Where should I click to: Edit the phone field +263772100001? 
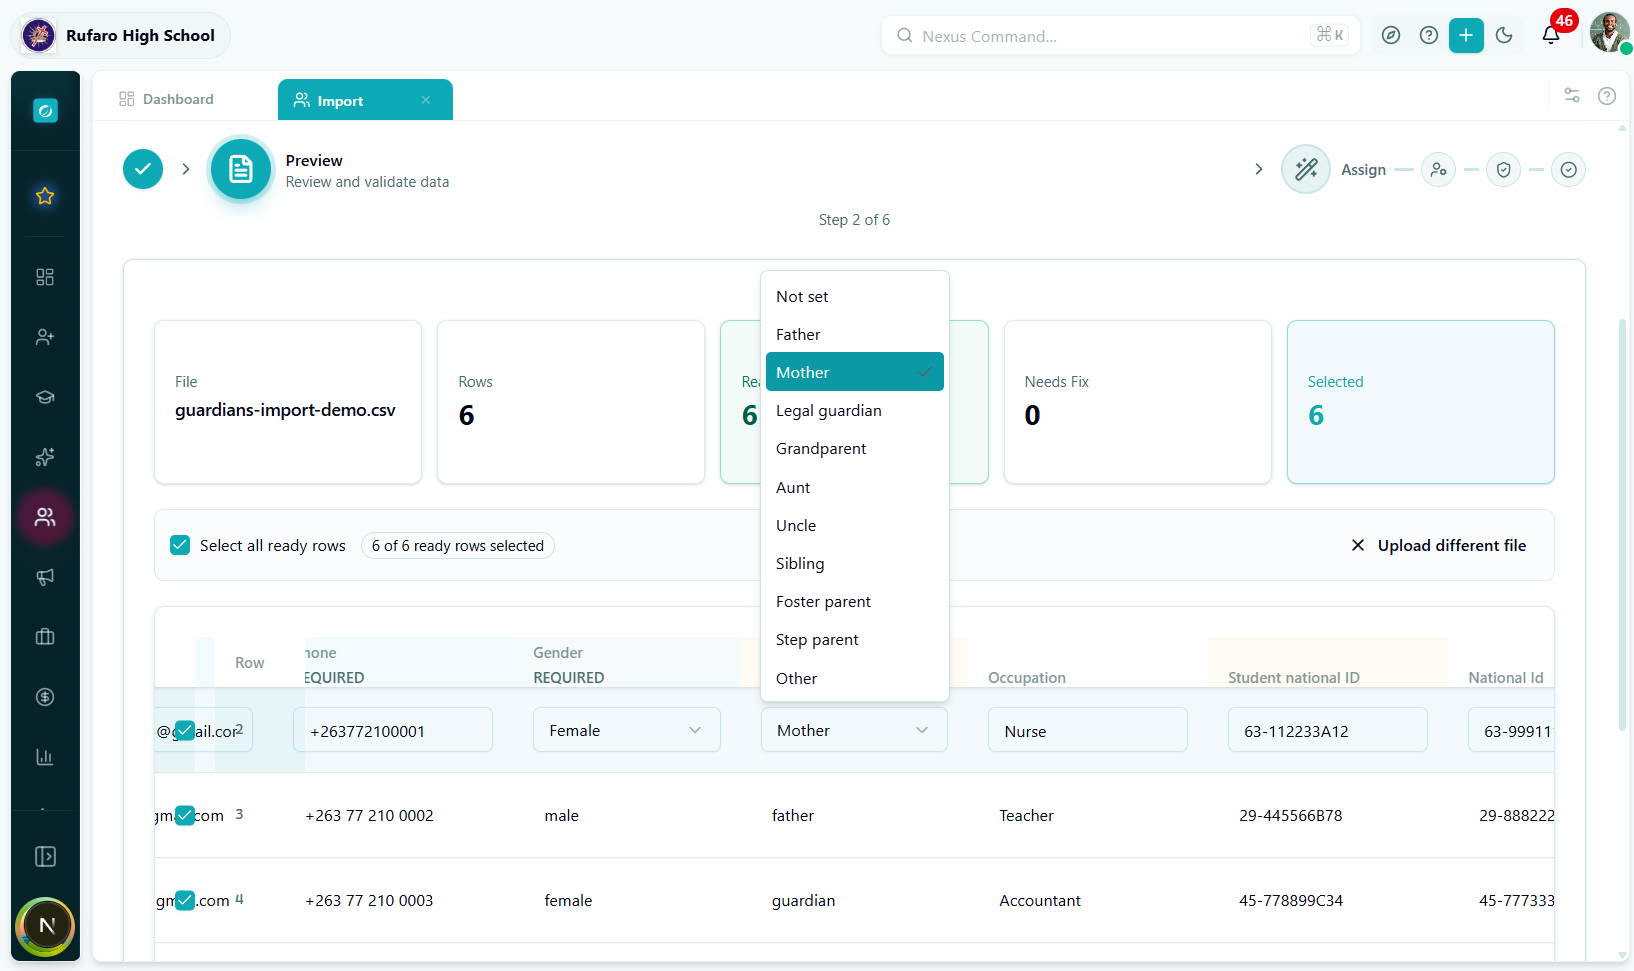(x=393, y=730)
